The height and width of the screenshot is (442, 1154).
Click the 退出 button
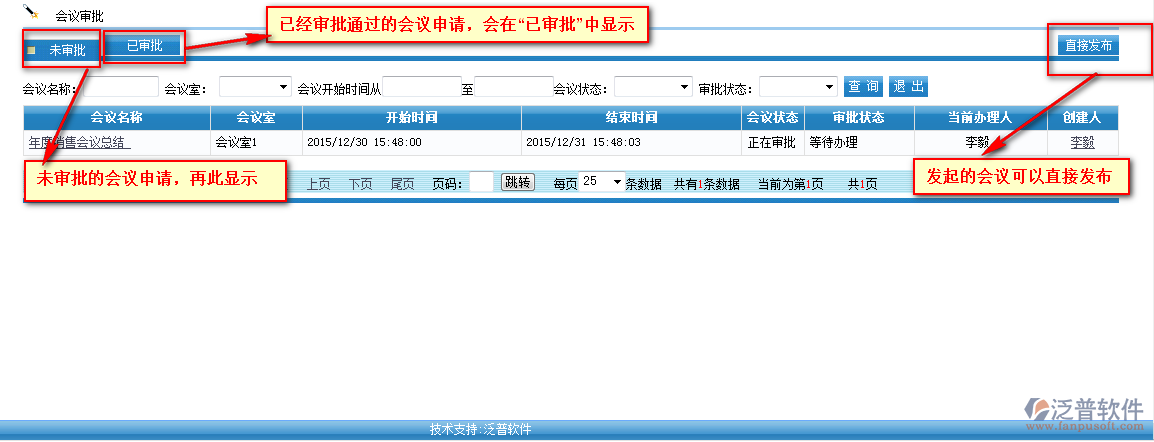click(908, 87)
